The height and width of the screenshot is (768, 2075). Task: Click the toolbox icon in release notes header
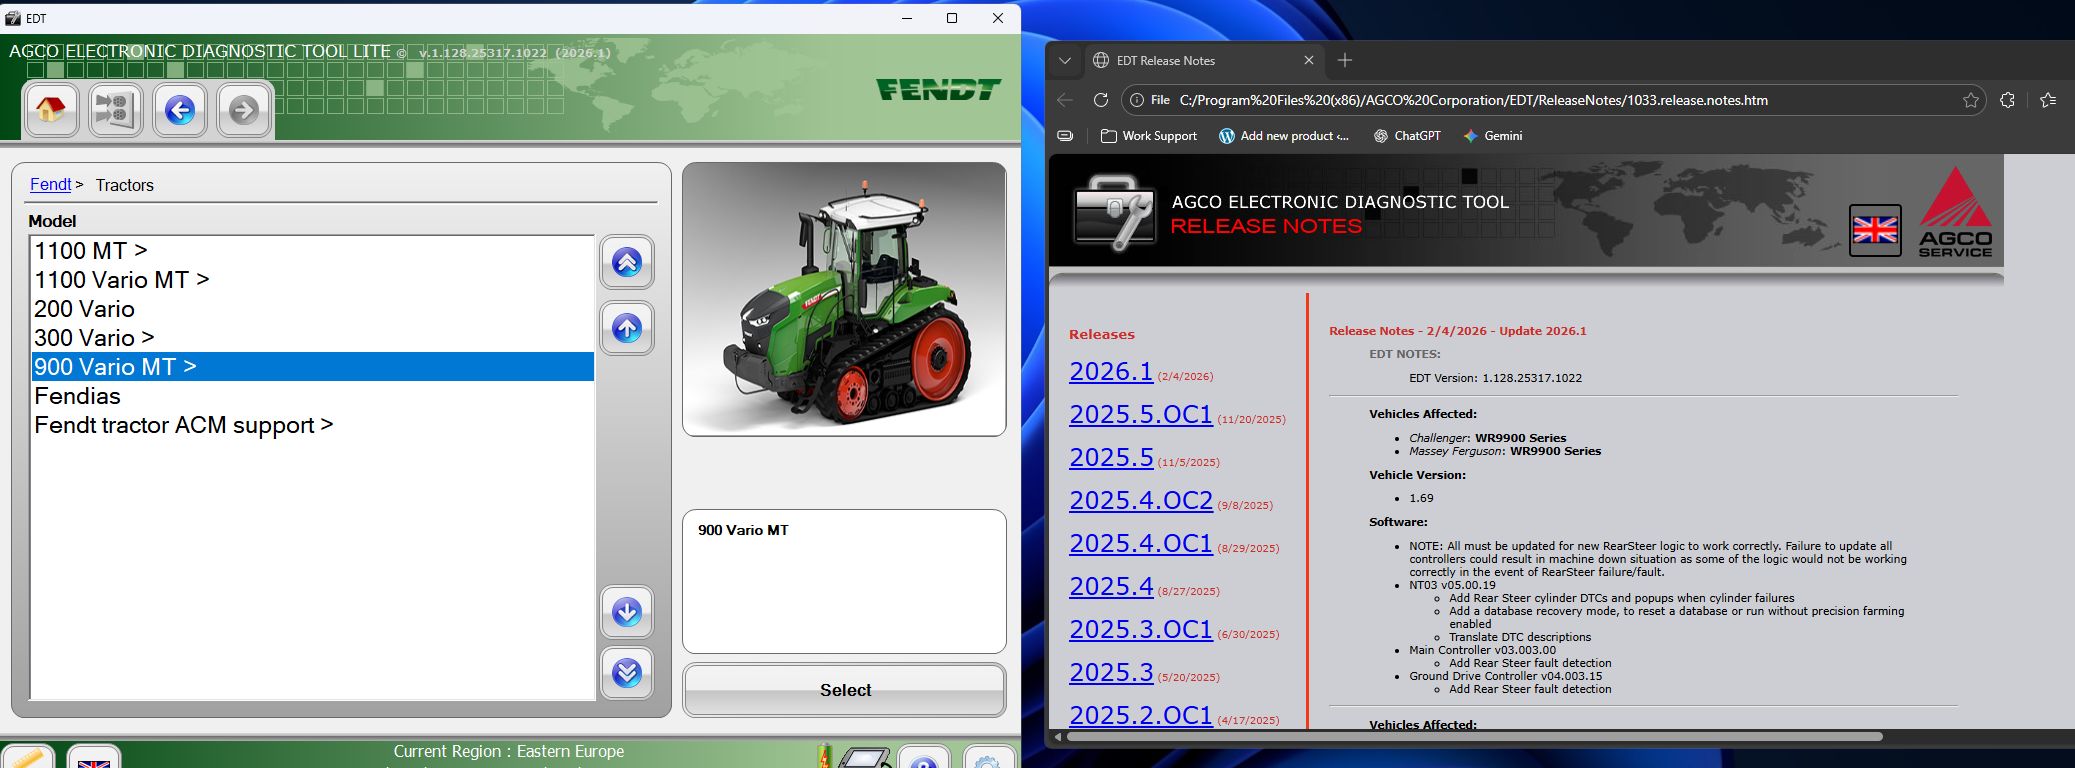point(1114,211)
